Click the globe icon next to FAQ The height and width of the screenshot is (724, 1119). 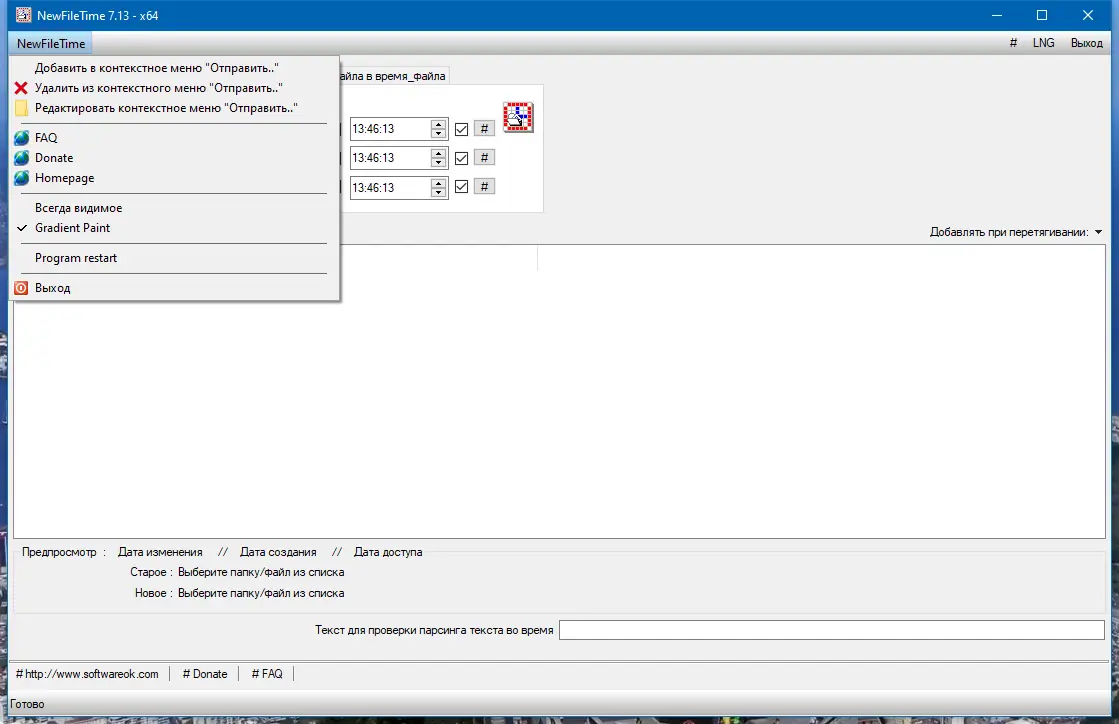[x=21, y=138]
